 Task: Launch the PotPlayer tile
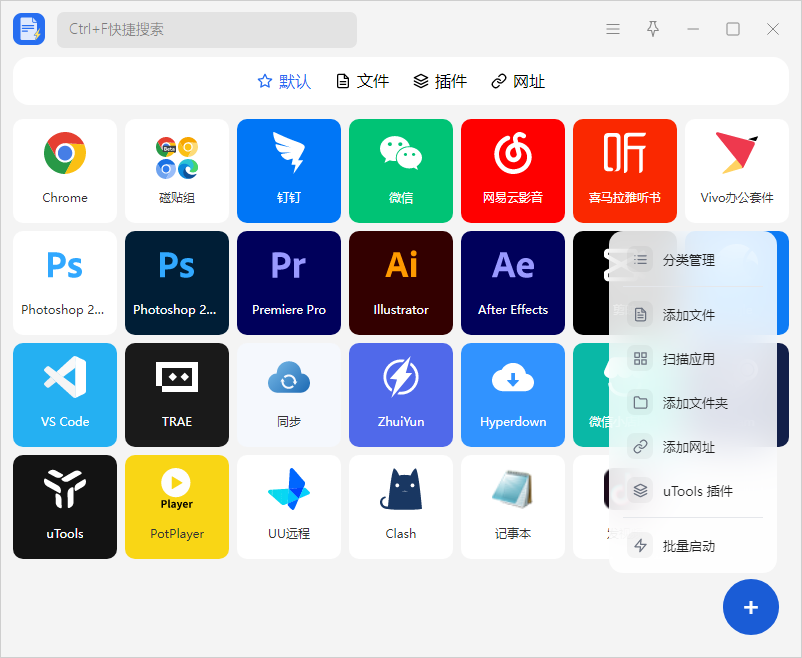click(x=177, y=507)
